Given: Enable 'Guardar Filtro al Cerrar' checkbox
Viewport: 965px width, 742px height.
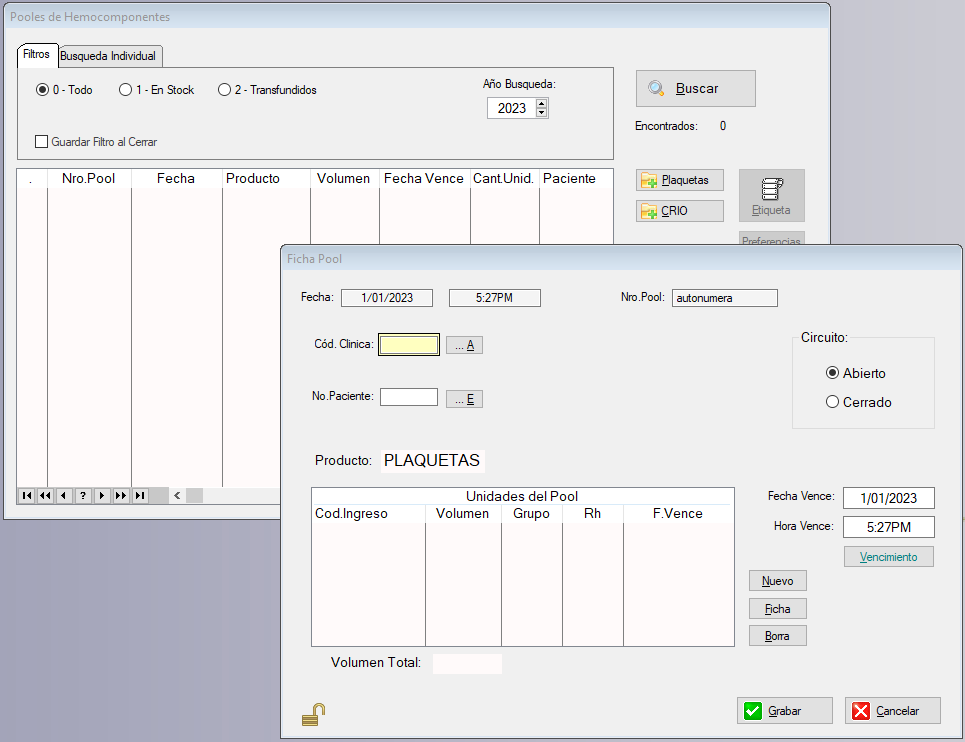Looking at the screenshot, I should [x=42, y=142].
